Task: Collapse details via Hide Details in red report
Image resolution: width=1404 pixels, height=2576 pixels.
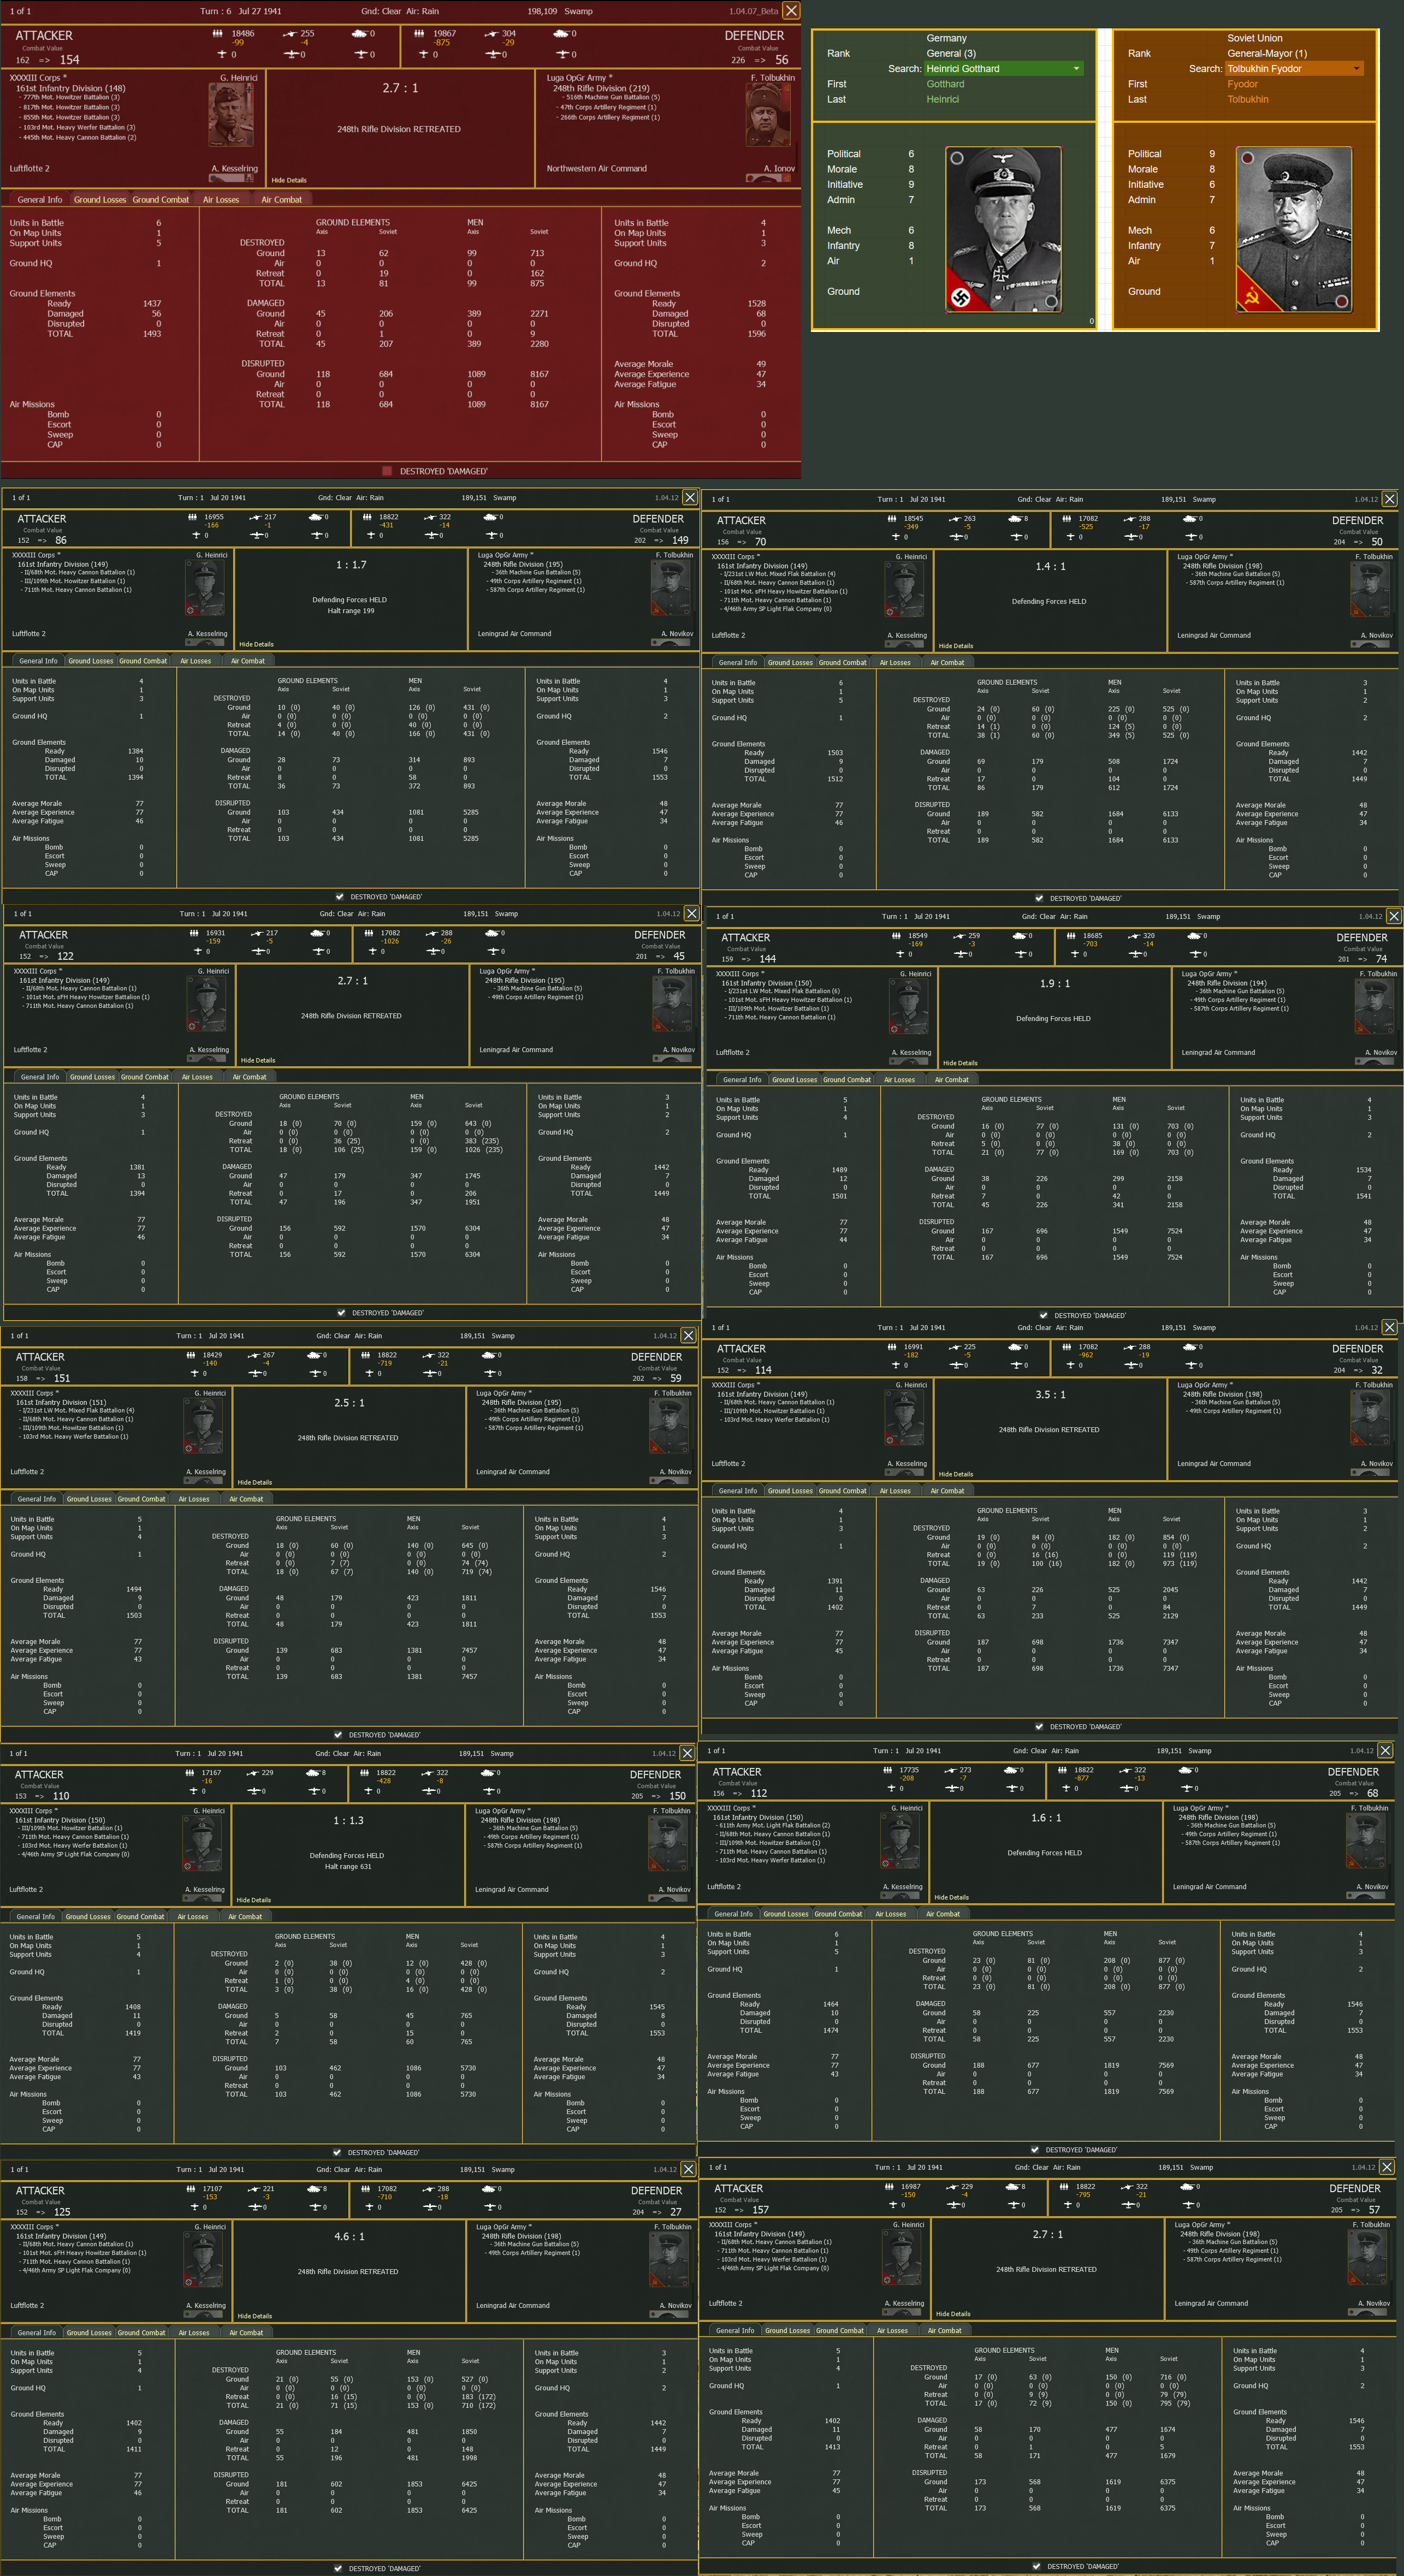Action: tap(289, 180)
